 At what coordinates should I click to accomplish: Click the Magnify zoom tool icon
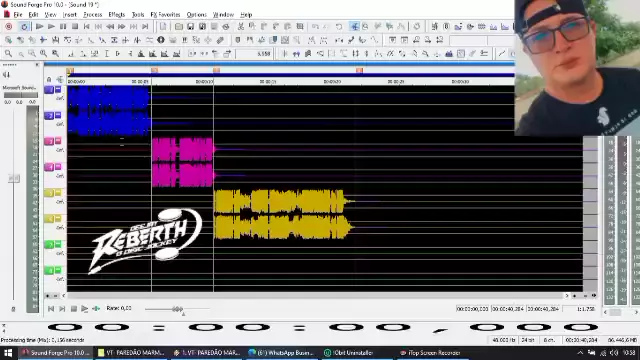pyautogui.click(x=8, y=53)
